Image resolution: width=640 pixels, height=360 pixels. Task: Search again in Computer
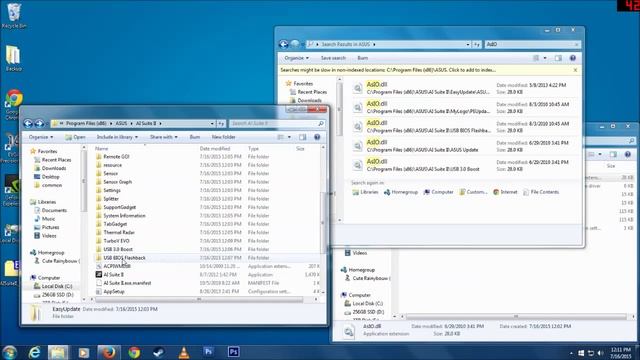[x=439, y=192]
